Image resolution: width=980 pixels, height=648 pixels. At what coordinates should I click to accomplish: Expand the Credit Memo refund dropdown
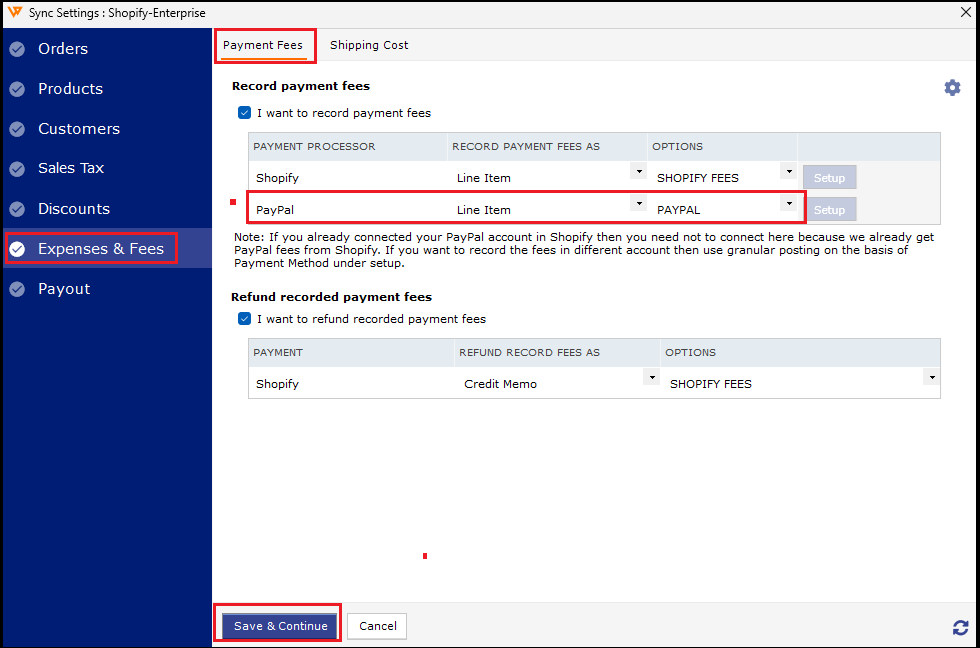click(x=651, y=379)
